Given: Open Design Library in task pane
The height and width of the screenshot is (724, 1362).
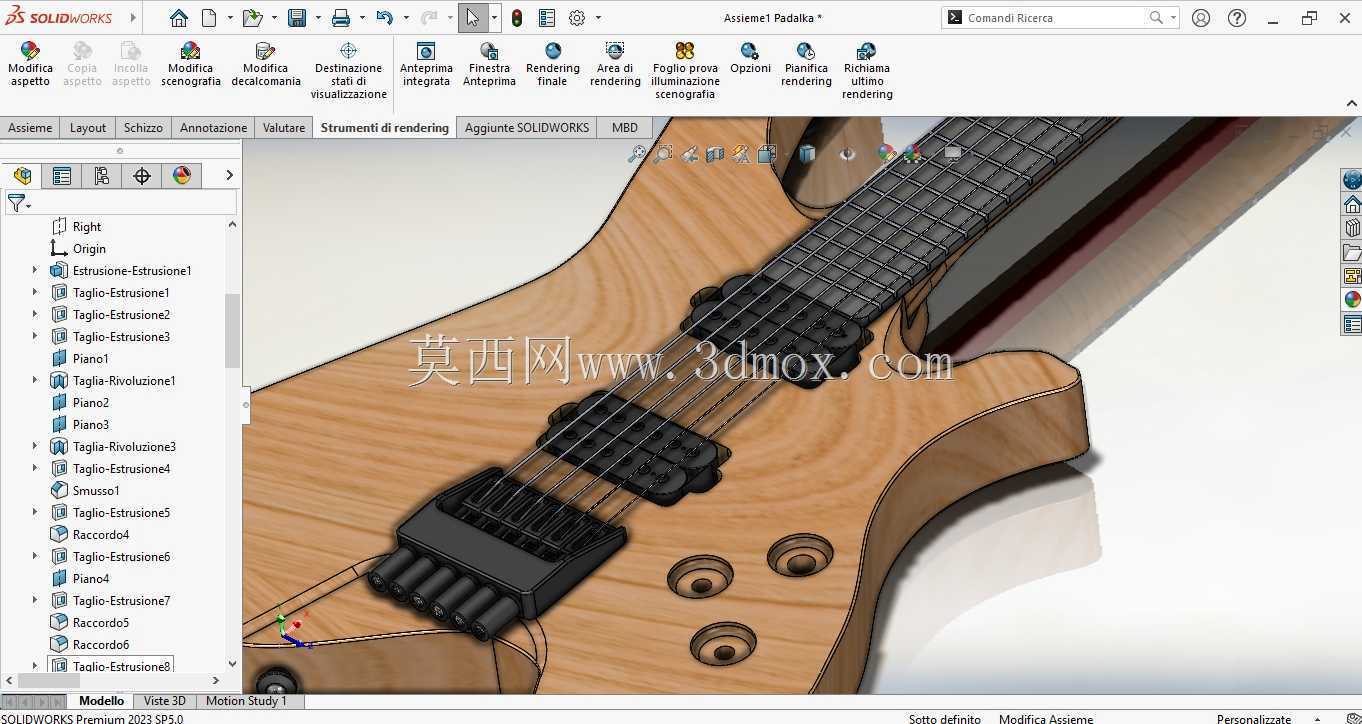Looking at the screenshot, I should click(1352, 228).
